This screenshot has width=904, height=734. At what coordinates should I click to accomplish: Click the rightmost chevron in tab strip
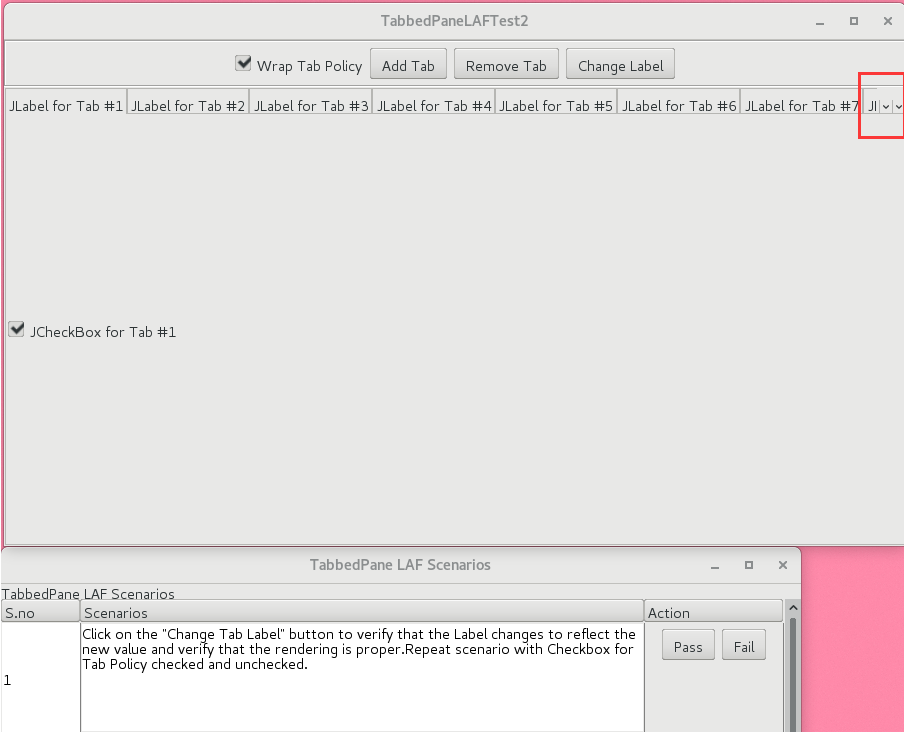(898, 106)
